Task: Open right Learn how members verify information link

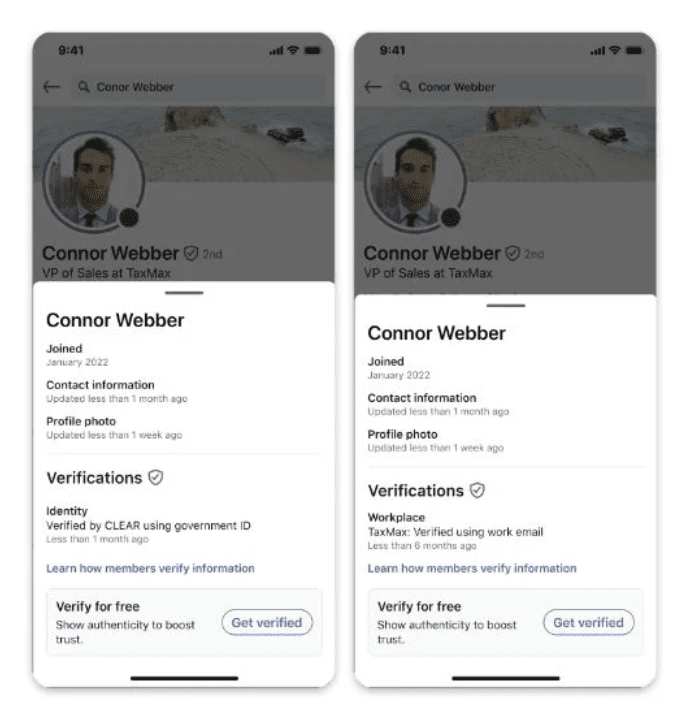Action: pos(472,568)
